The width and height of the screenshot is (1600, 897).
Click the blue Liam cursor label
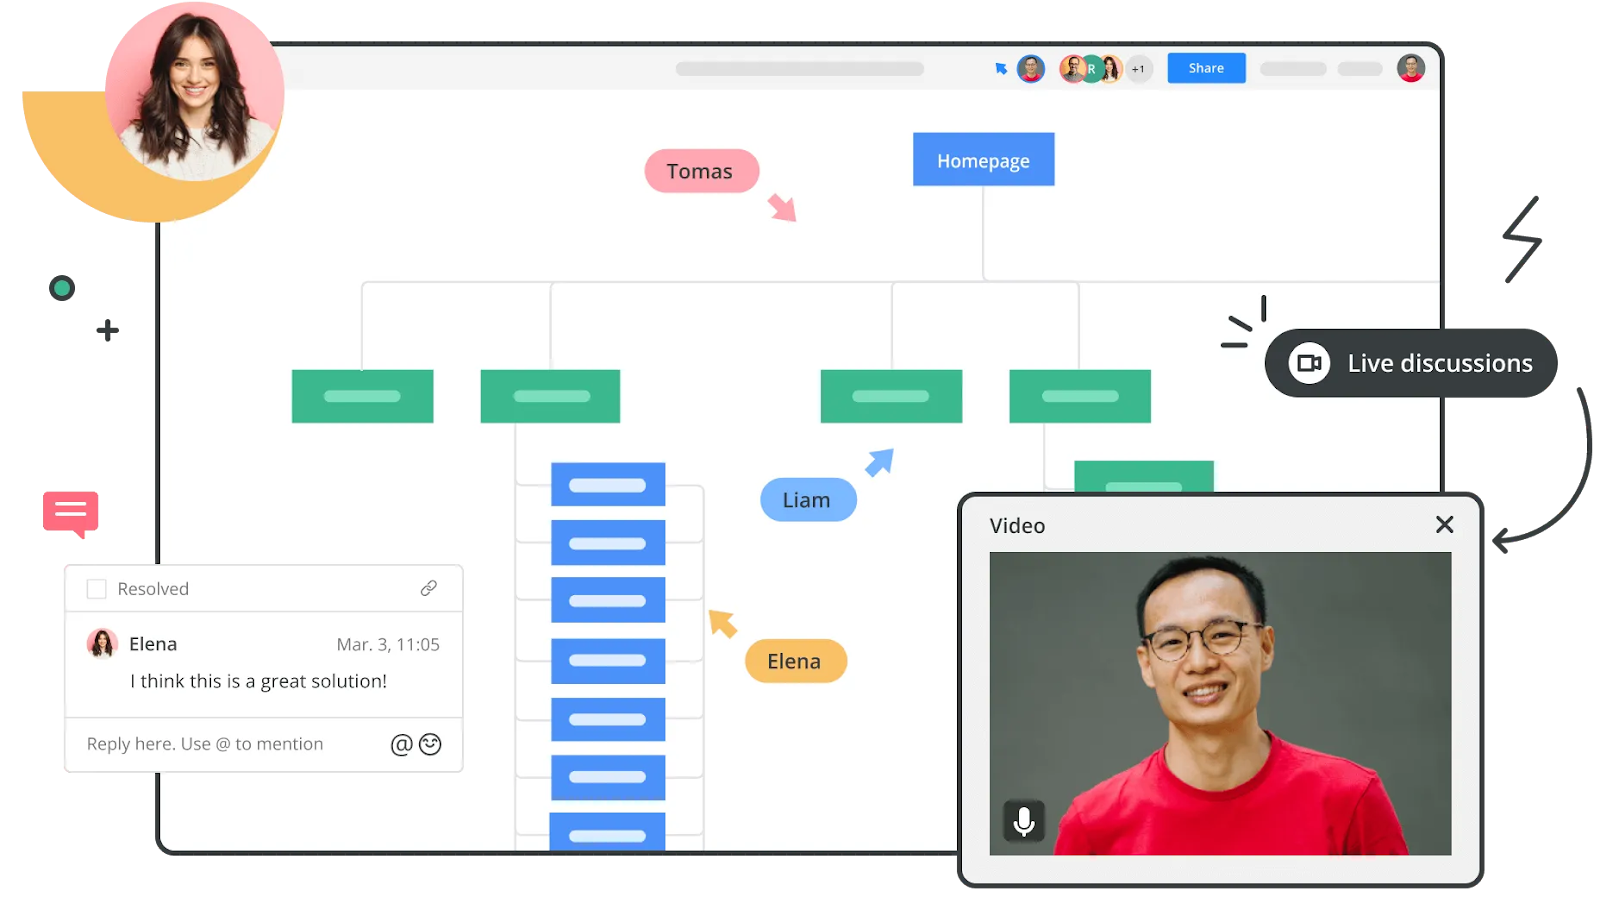tap(807, 500)
